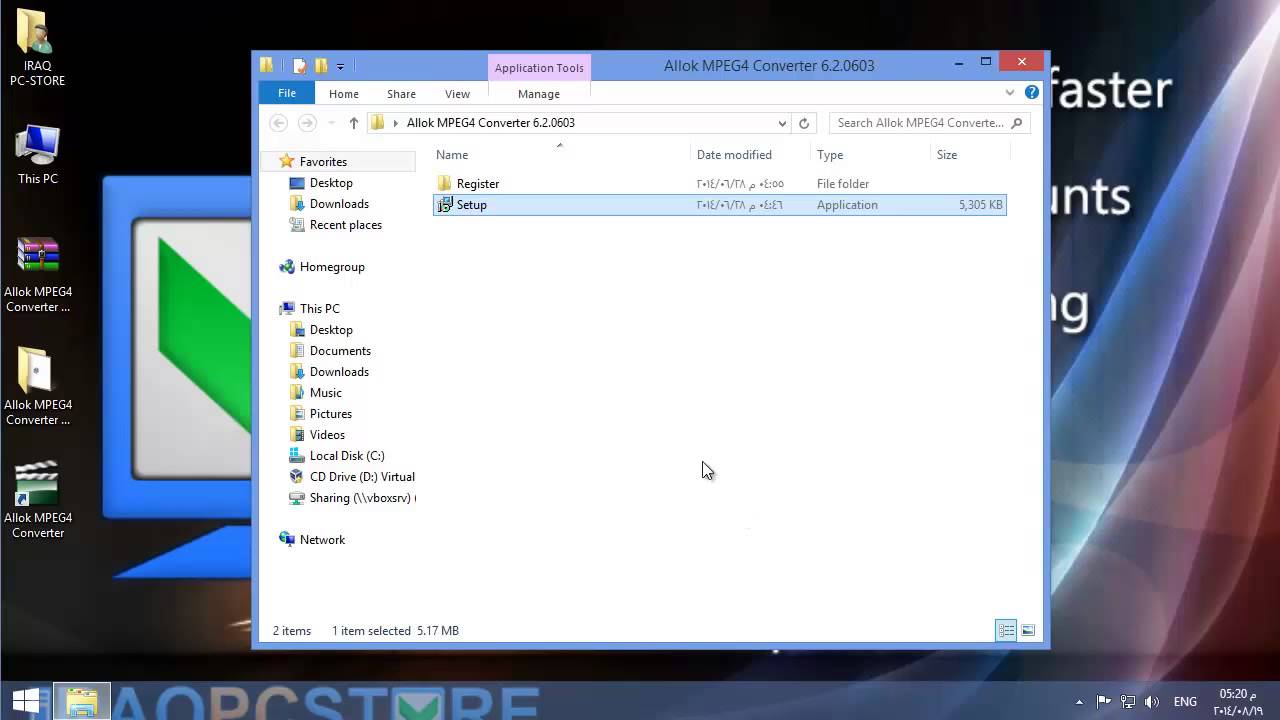This screenshot has height=720, width=1280.
Task: Show hidden tray icons arrow
Action: click(x=1078, y=702)
